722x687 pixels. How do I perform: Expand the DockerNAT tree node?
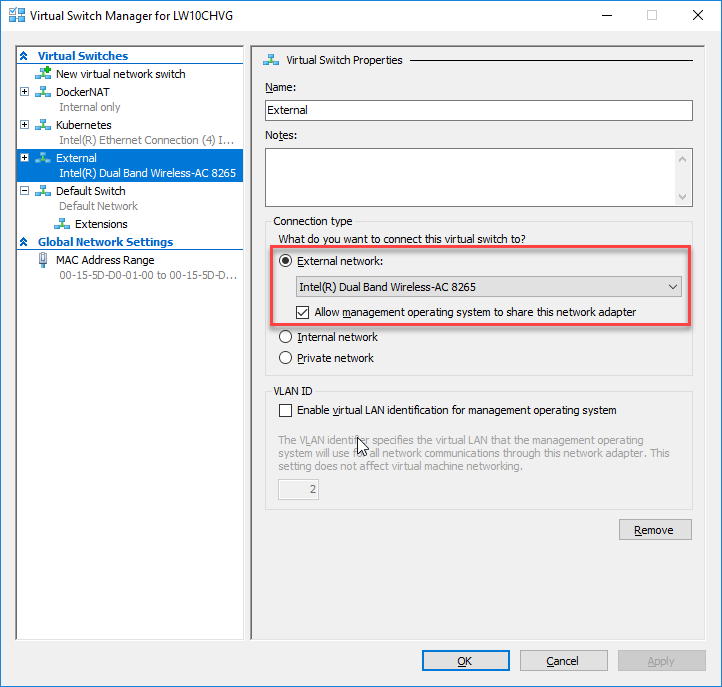coord(25,92)
